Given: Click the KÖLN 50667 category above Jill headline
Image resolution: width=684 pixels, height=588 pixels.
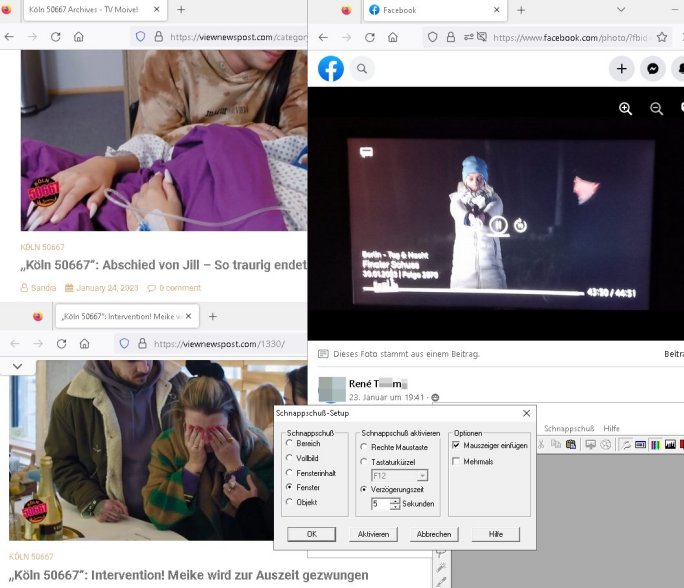Looking at the screenshot, I should coord(42,247).
